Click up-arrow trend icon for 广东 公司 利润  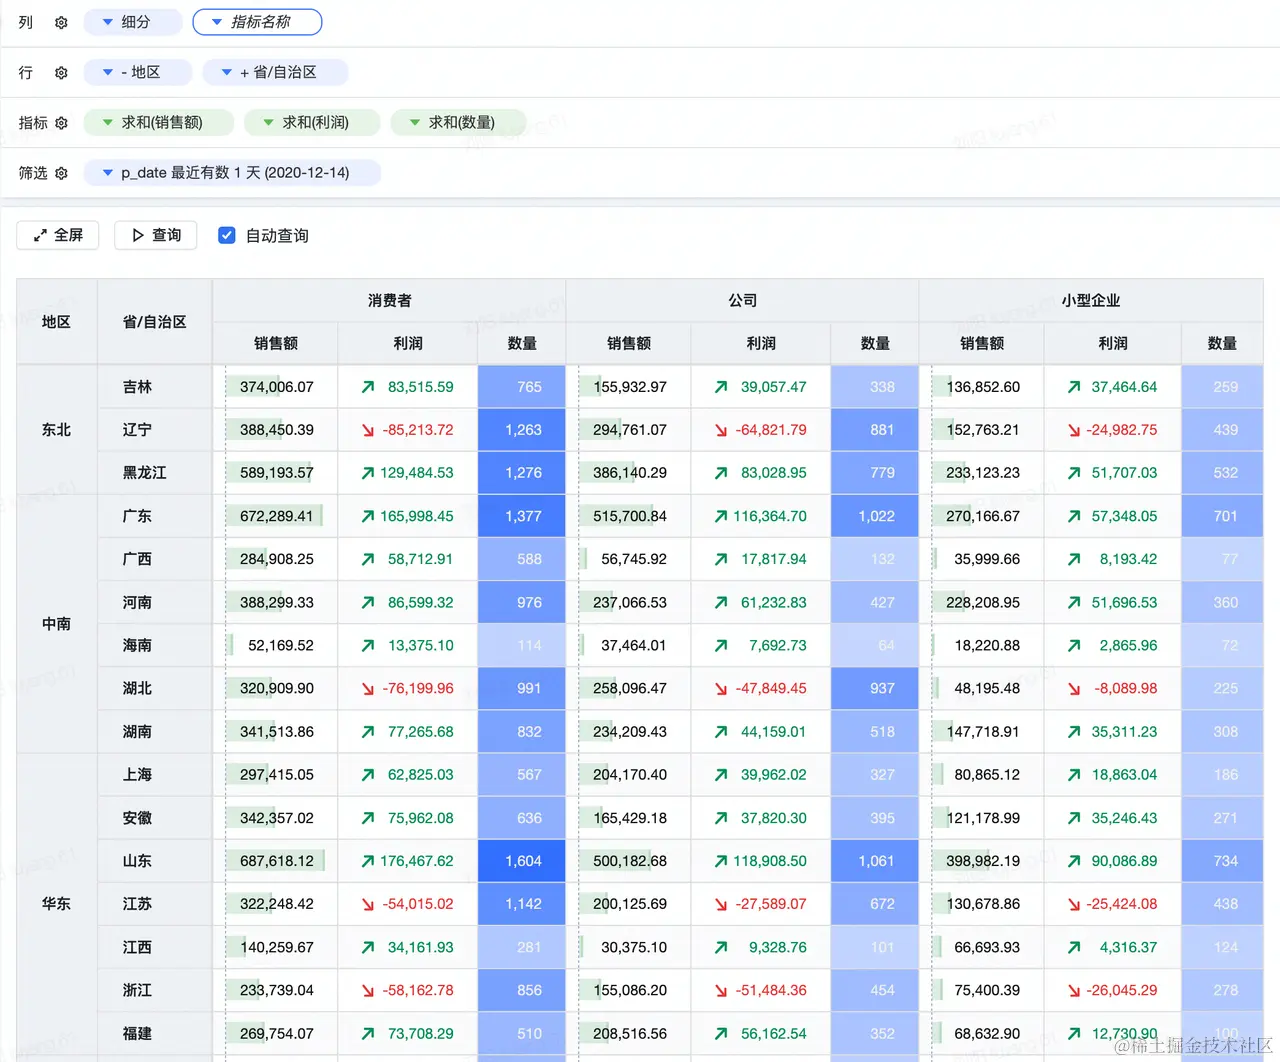(721, 516)
